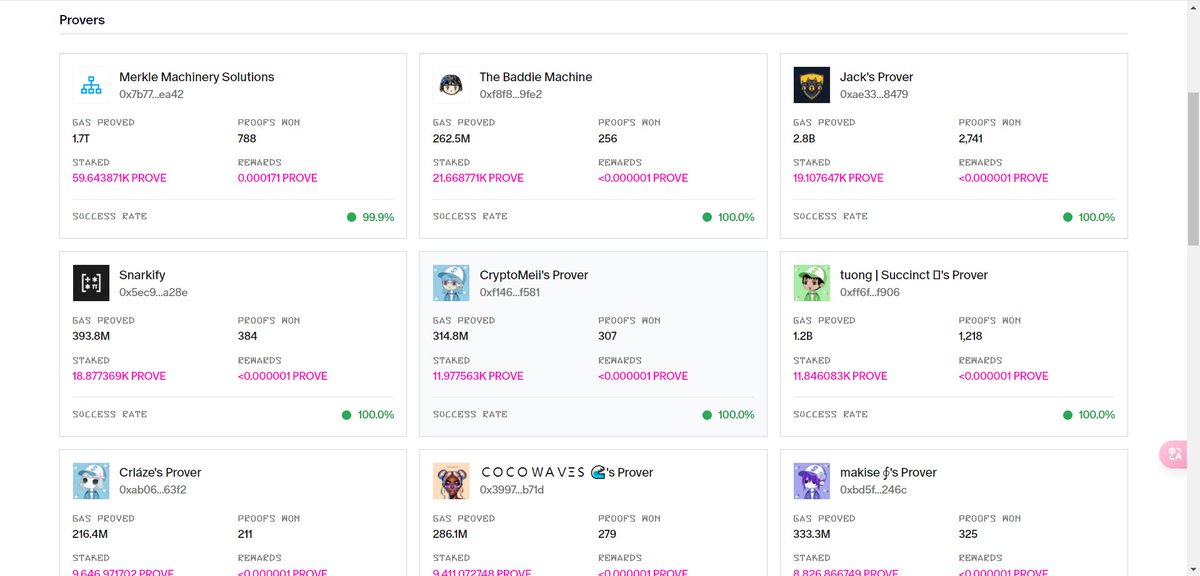This screenshot has height=576, width=1200.
Task: Open tuong | Succinct's Prover name
Action: point(914,275)
